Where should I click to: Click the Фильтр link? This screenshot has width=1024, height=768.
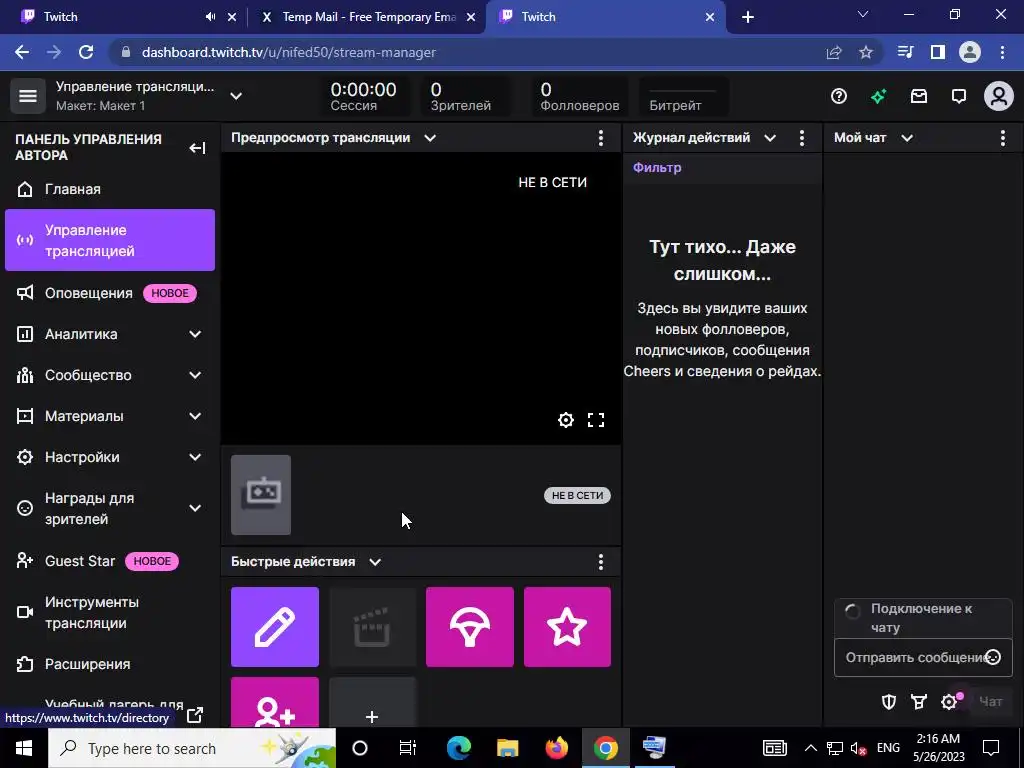pos(657,168)
